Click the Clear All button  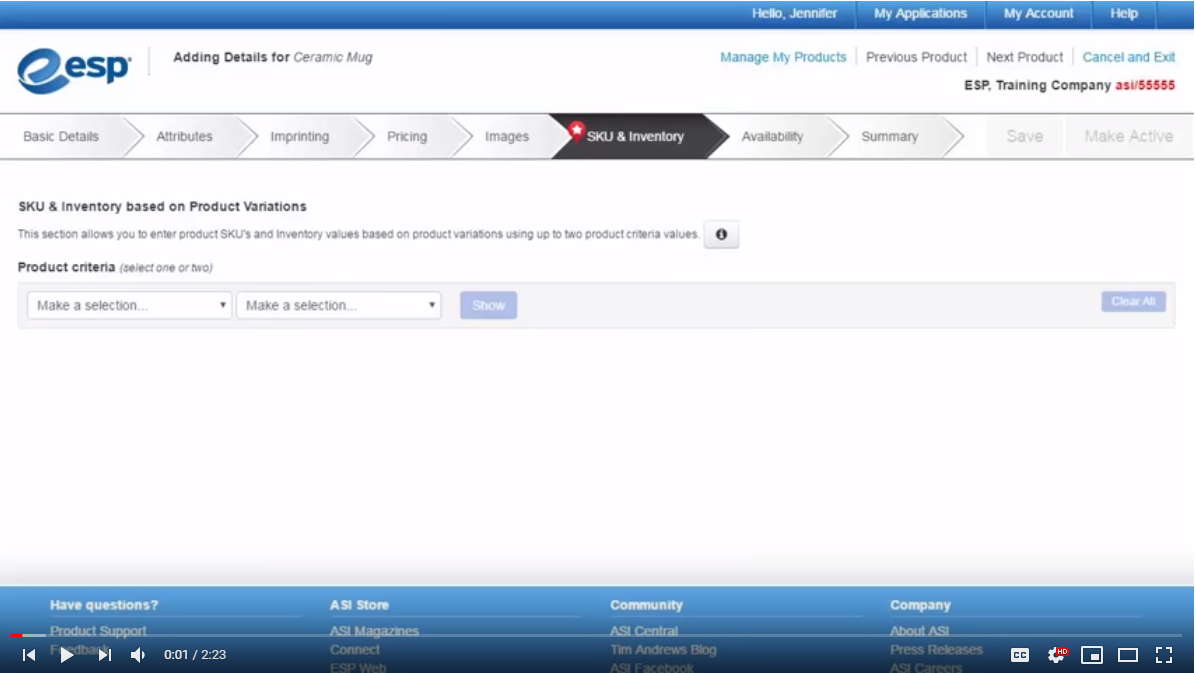click(1133, 301)
